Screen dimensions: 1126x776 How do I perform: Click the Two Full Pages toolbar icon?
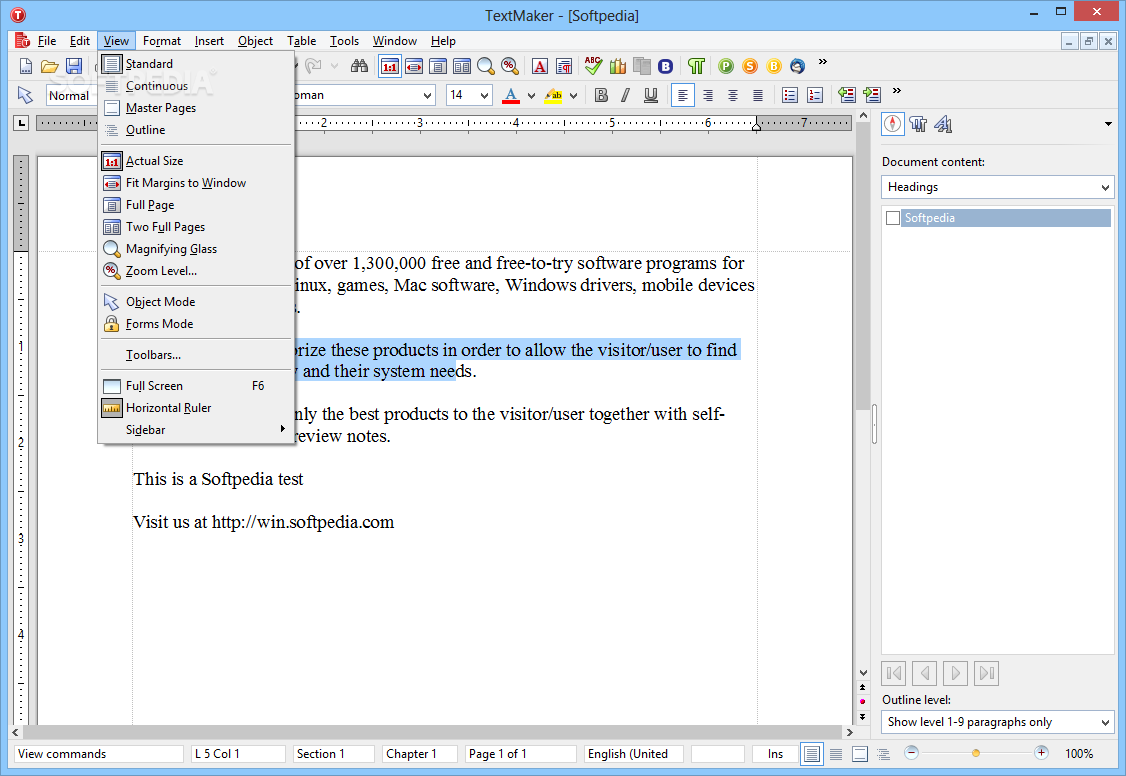coord(462,67)
